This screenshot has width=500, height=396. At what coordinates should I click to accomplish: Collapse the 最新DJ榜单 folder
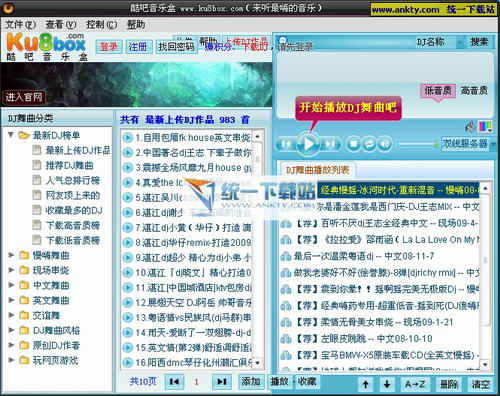[x=11, y=135]
